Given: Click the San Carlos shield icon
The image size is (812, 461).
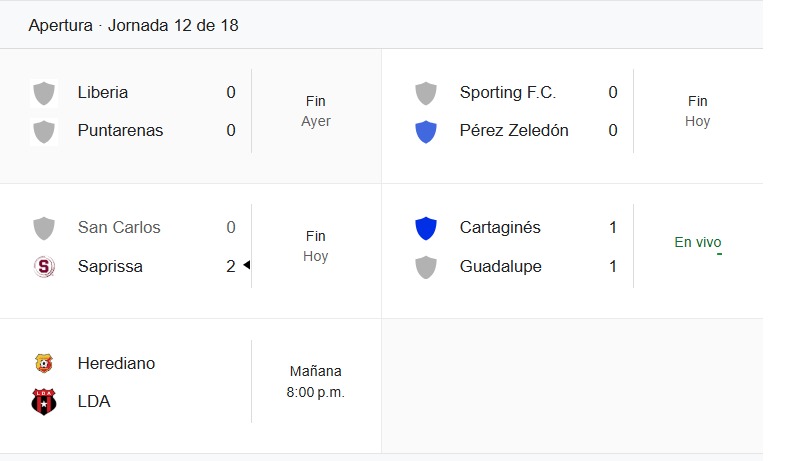Looking at the screenshot, I should (x=44, y=228).
